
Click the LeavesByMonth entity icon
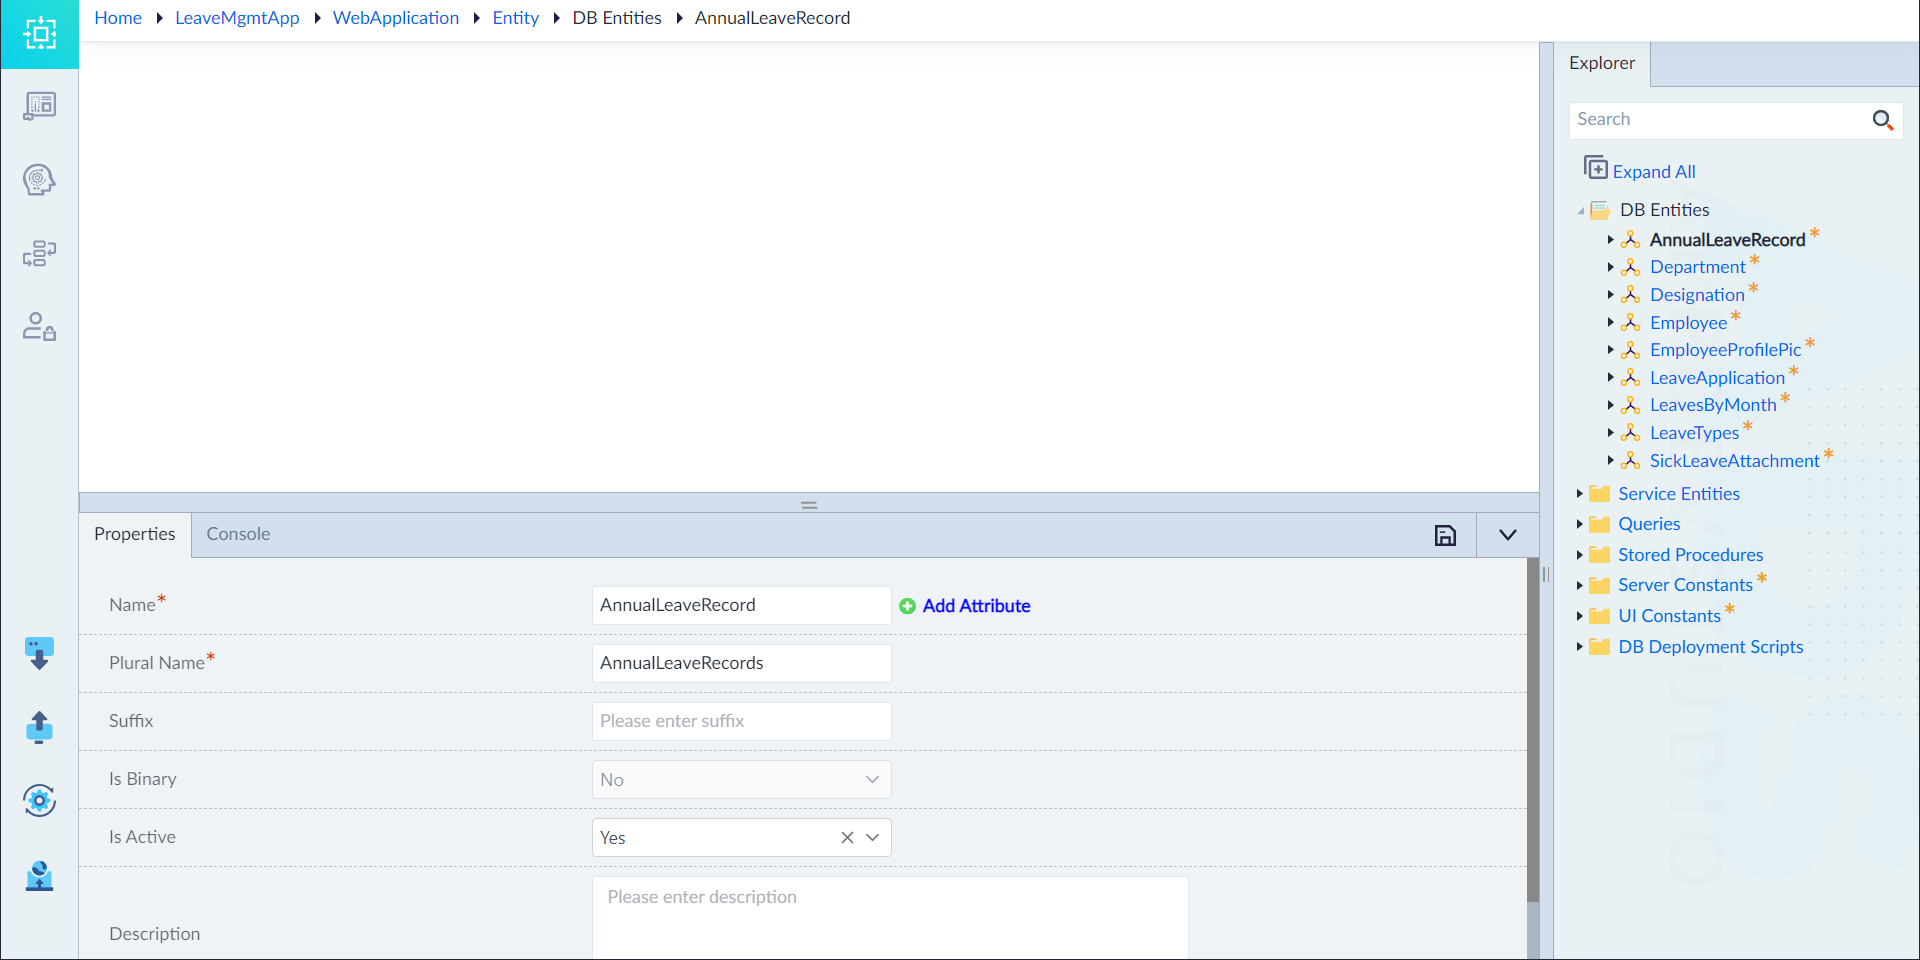[1631, 405]
